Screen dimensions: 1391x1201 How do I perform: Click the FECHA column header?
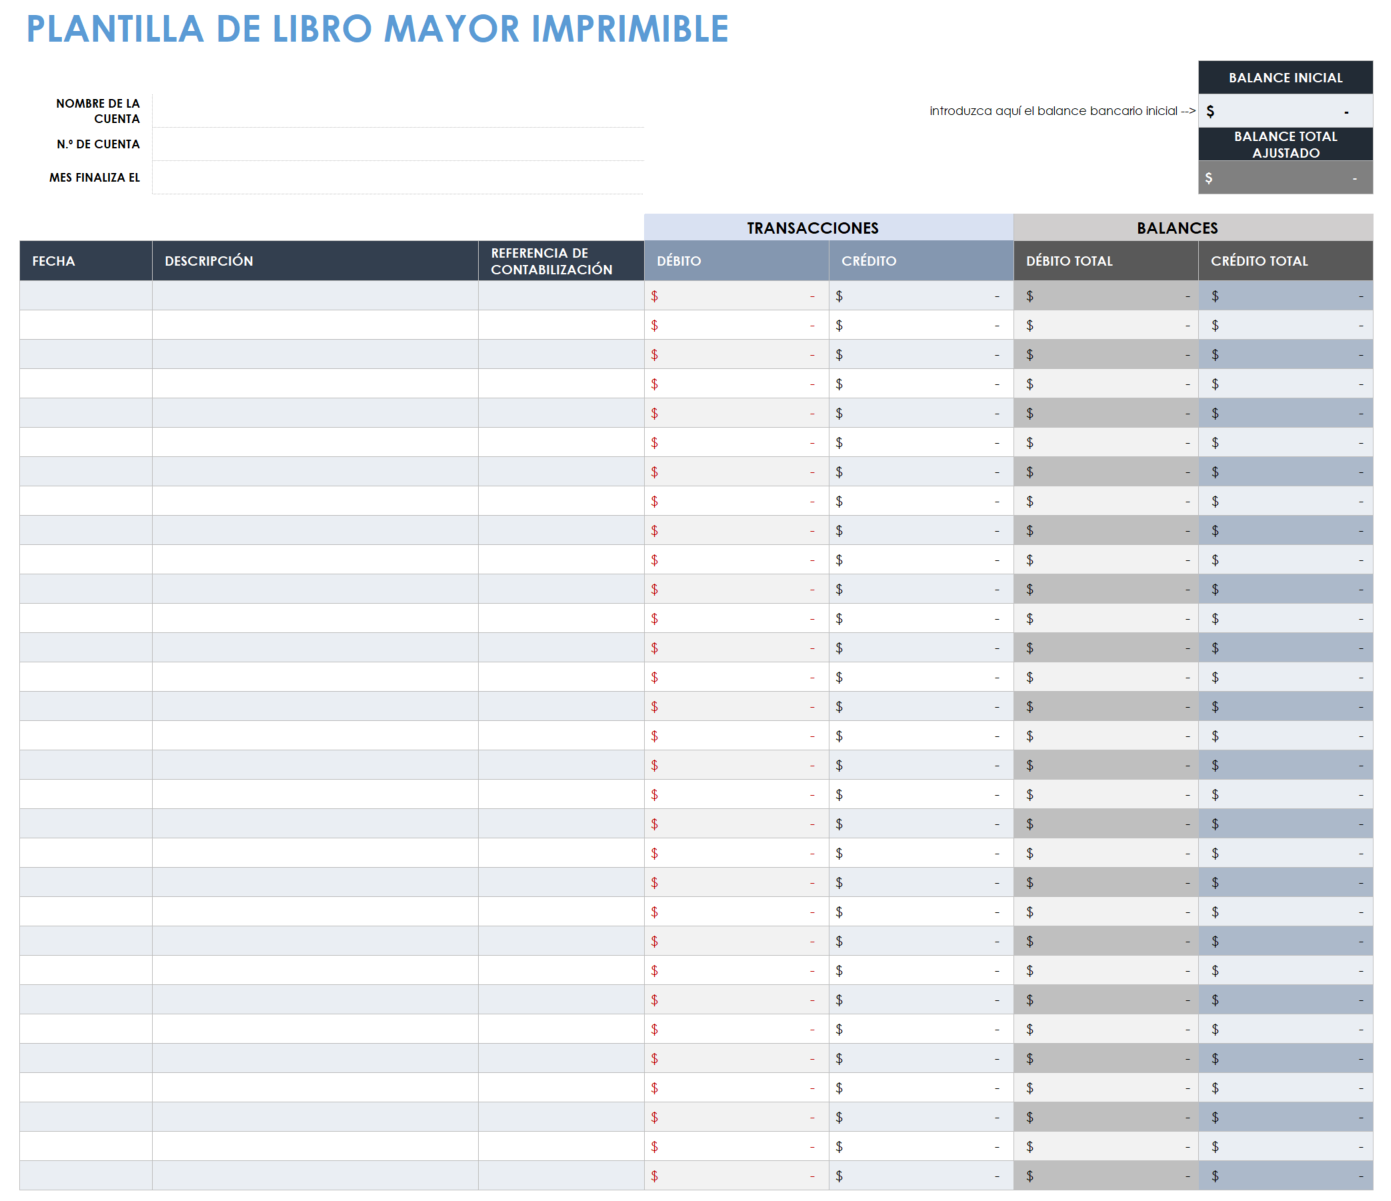[86, 261]
